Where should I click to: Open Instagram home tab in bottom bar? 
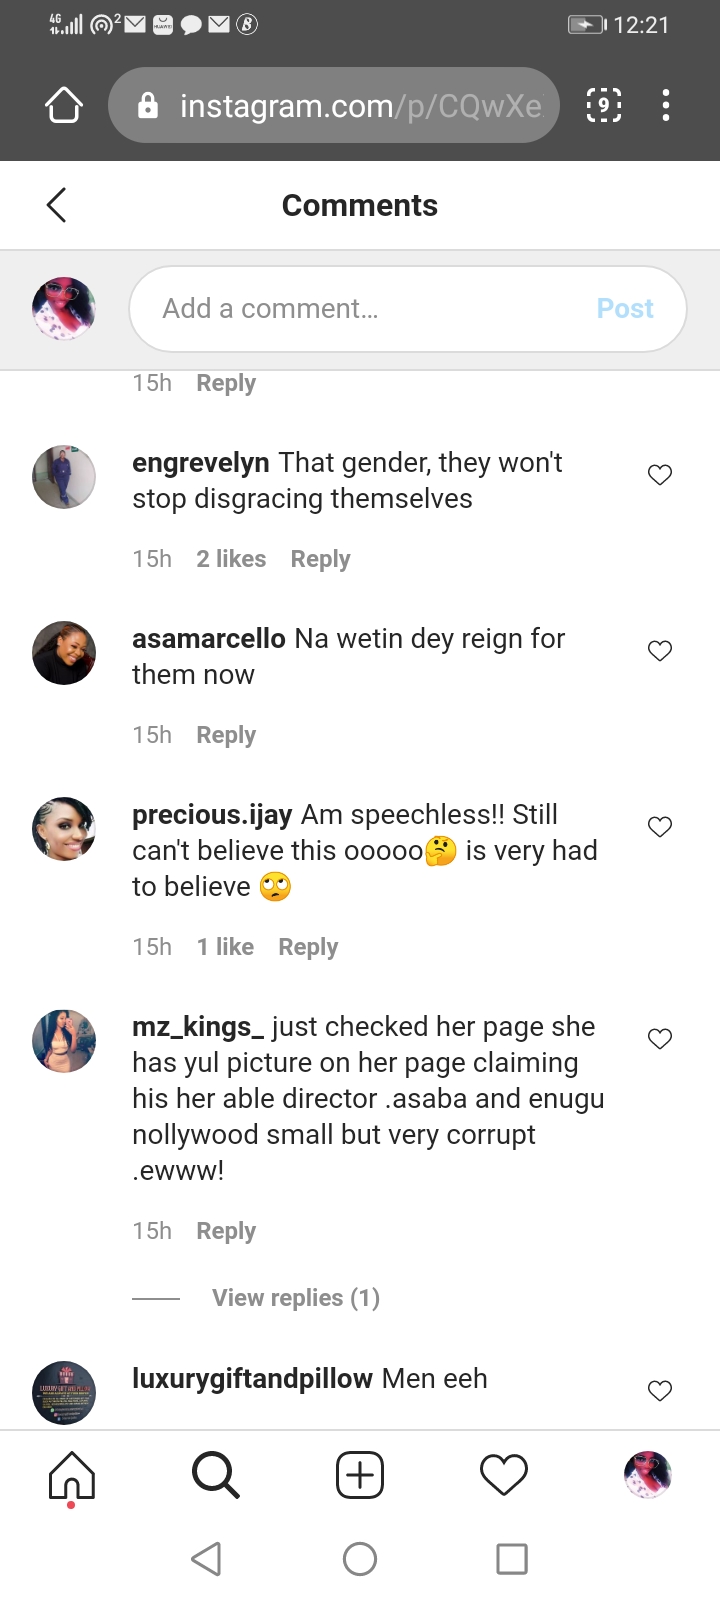pyautogui.click(x=72, y=1475)
